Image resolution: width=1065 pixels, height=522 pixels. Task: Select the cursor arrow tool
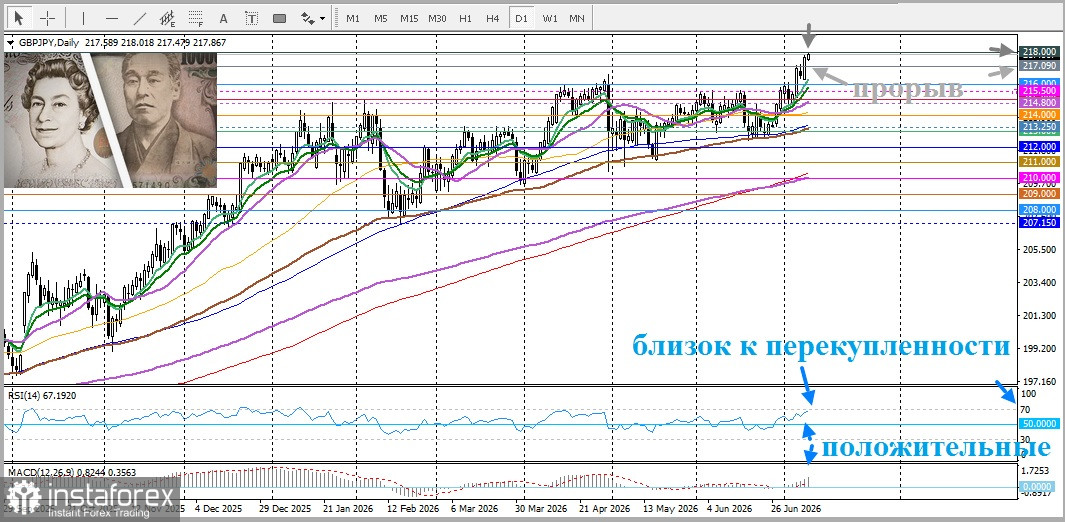[x=19, y=18]
